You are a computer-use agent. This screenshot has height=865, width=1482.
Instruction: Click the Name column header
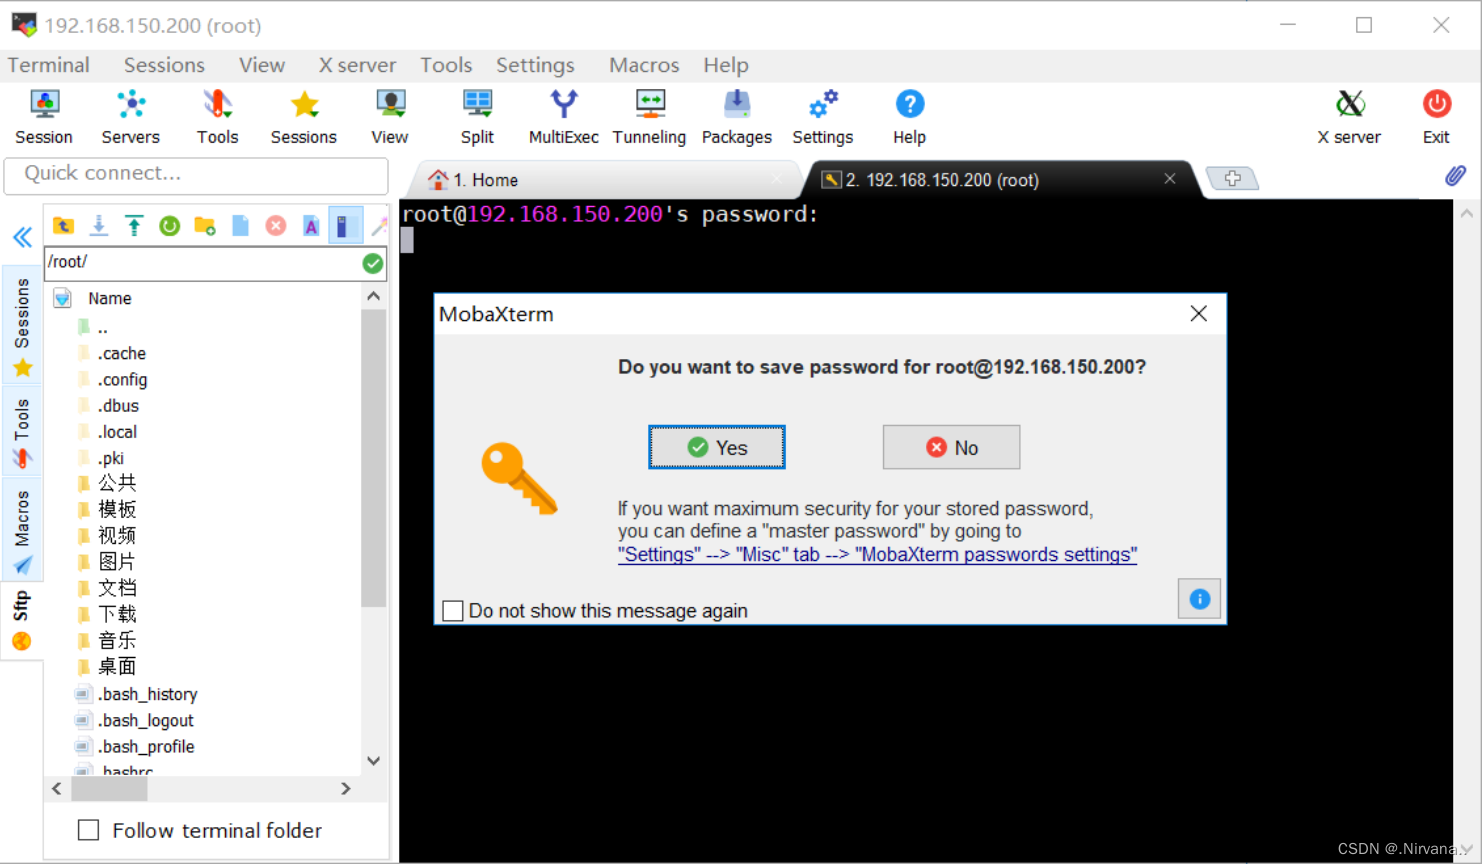(110, 298)
